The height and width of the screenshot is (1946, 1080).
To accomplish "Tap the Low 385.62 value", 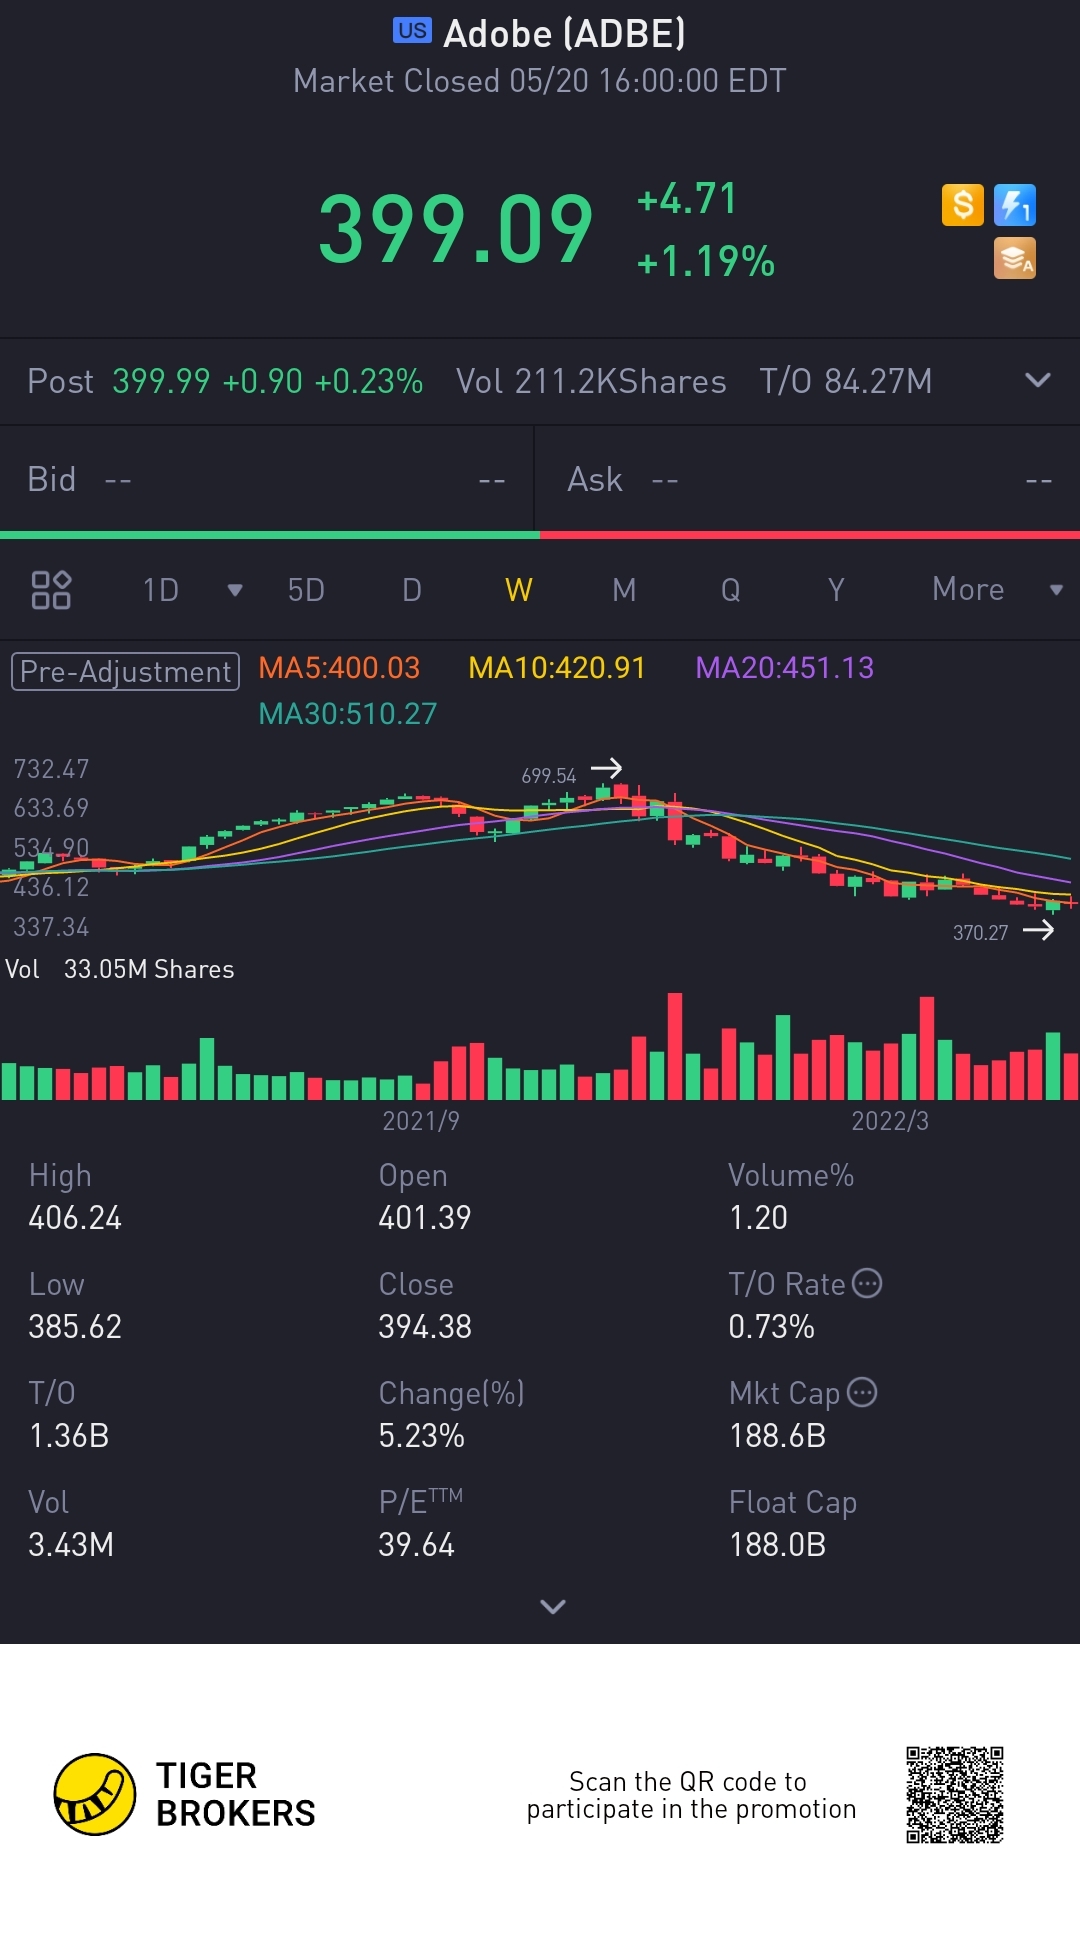I will click(75, 1327).
